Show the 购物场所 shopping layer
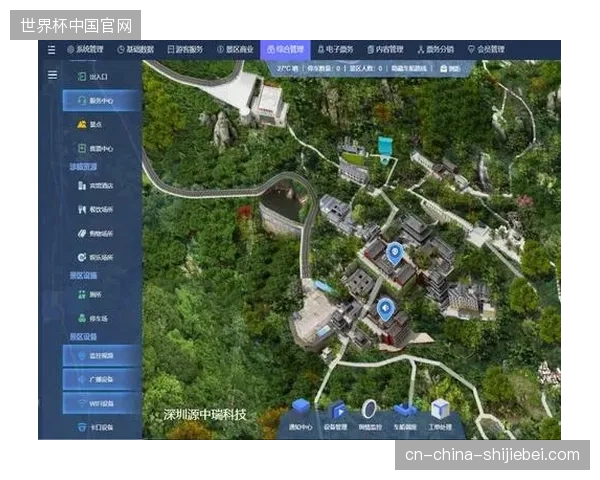Screen dimensions: 600x480 (x=95, y=233)
